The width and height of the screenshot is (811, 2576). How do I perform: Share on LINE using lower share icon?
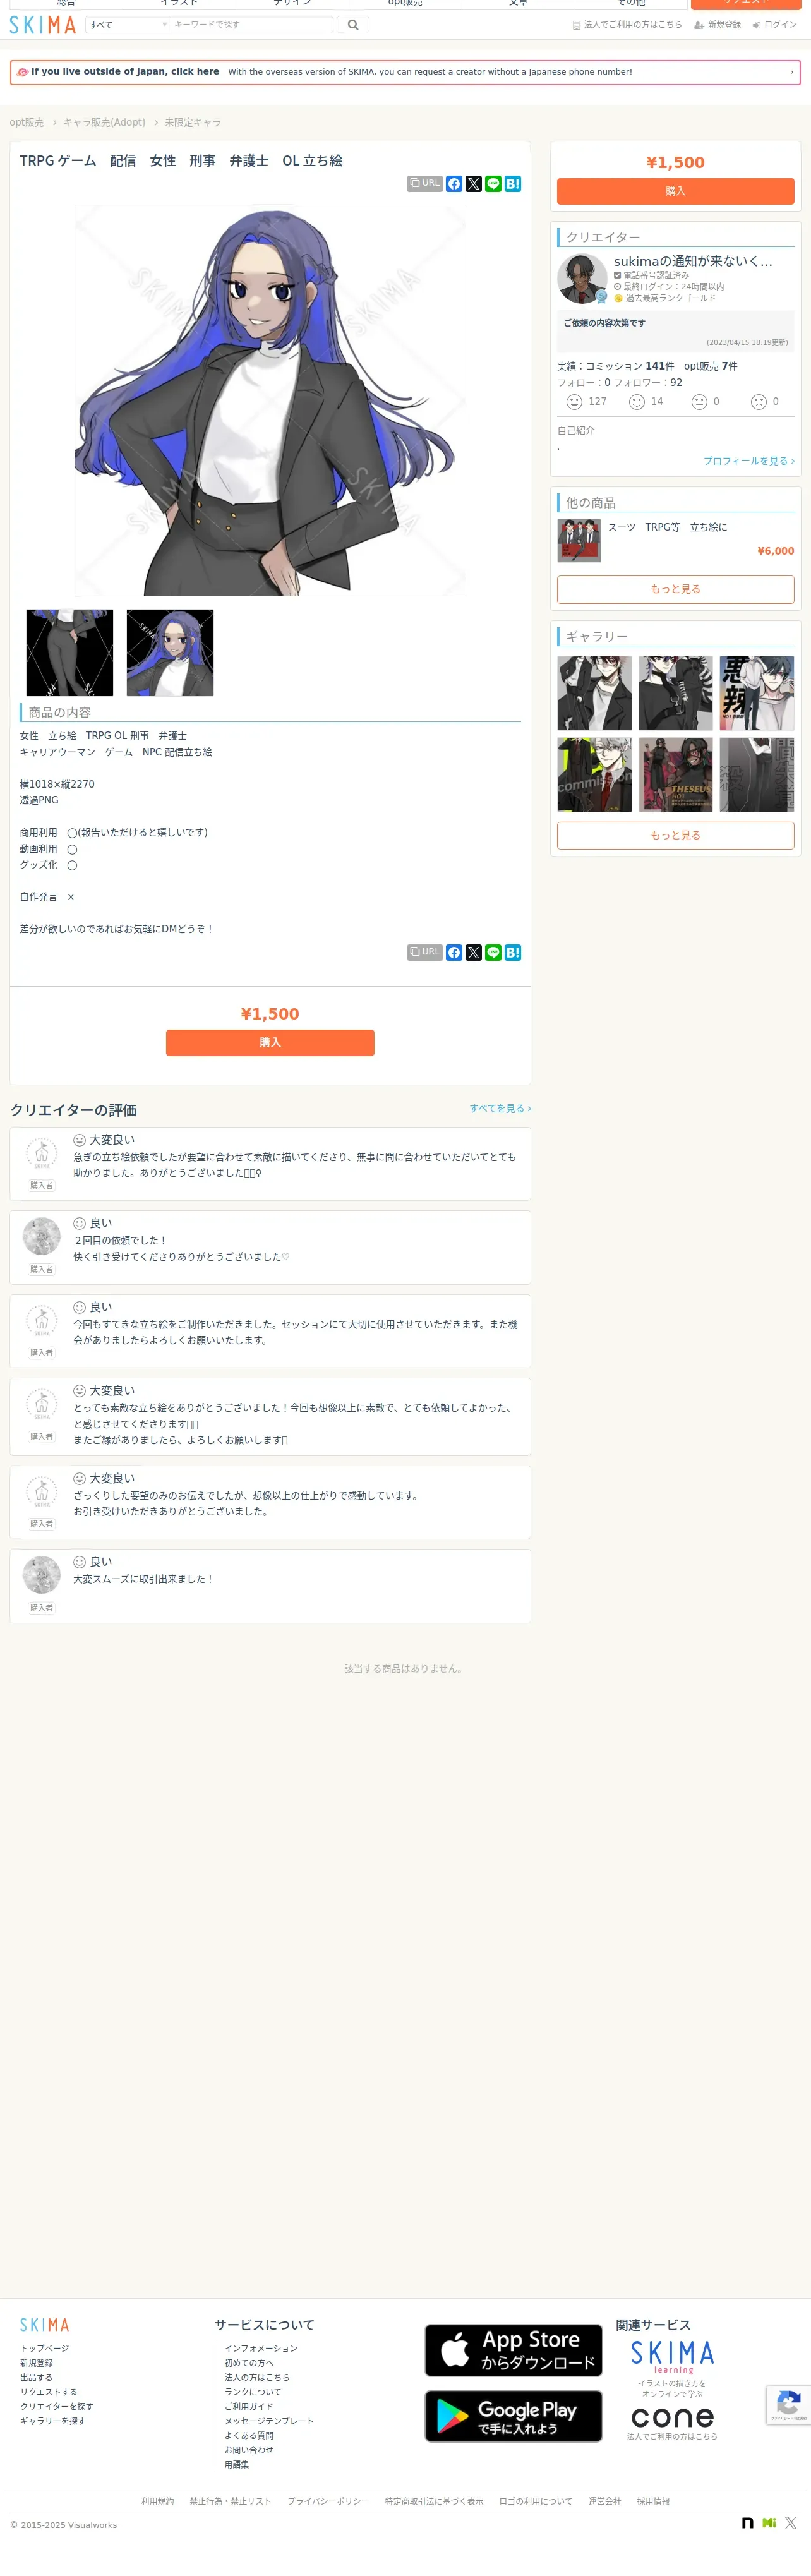(493, 952)
